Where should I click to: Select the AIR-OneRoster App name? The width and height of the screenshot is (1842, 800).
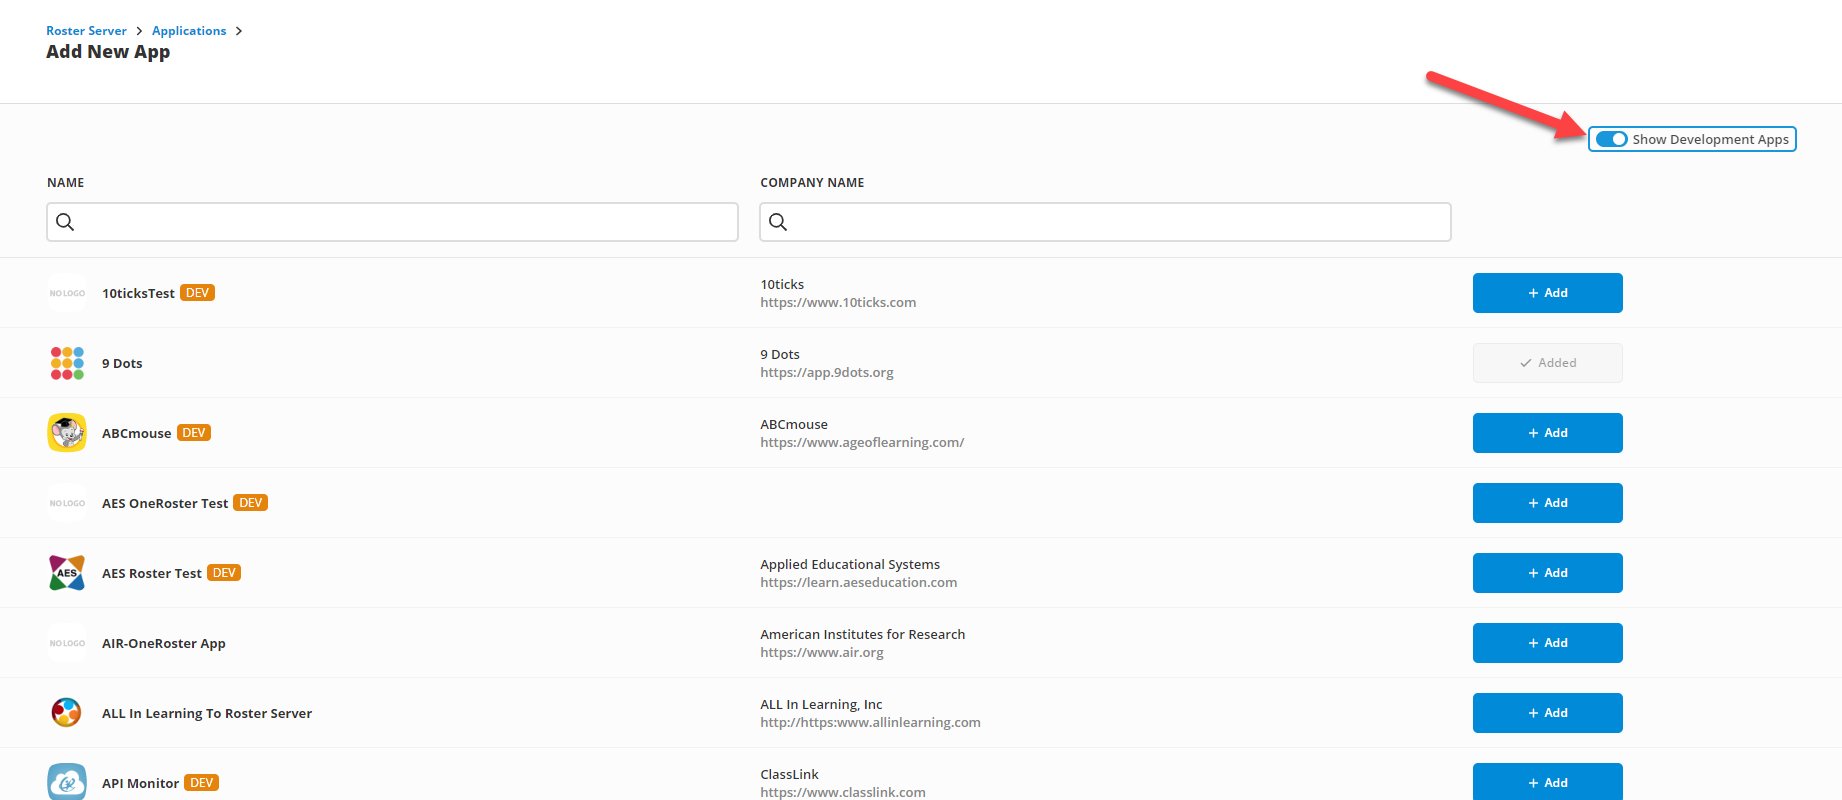tap(164, 643)
